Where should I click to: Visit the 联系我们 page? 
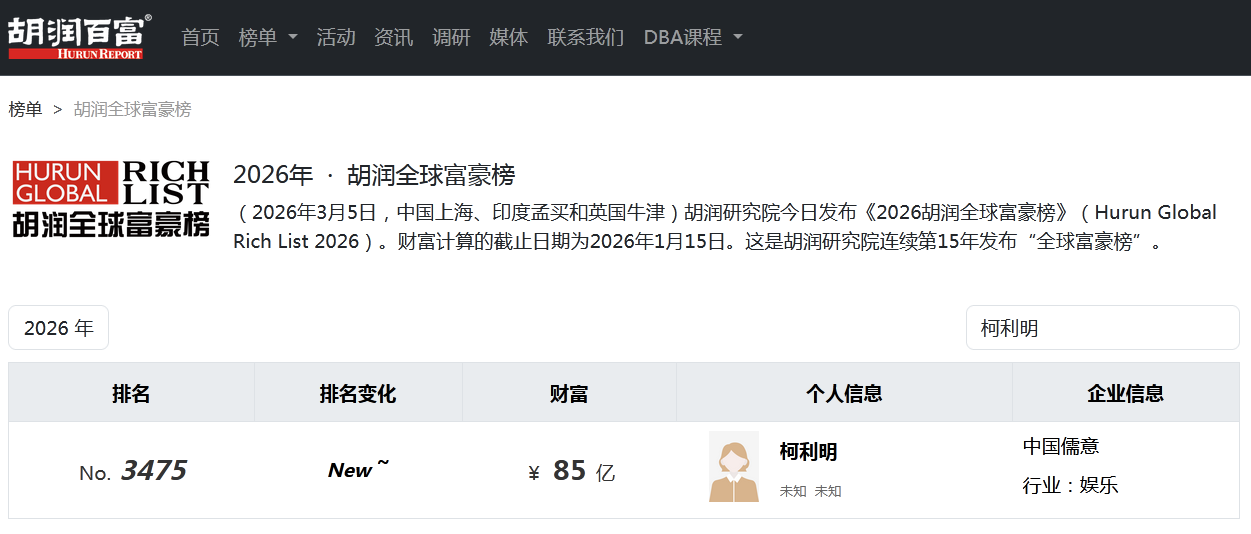point(586,37)
